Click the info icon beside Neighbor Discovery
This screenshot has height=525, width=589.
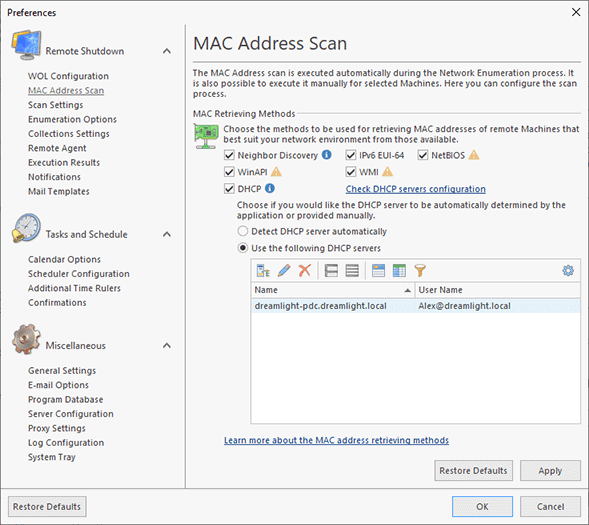pos(327,155)
